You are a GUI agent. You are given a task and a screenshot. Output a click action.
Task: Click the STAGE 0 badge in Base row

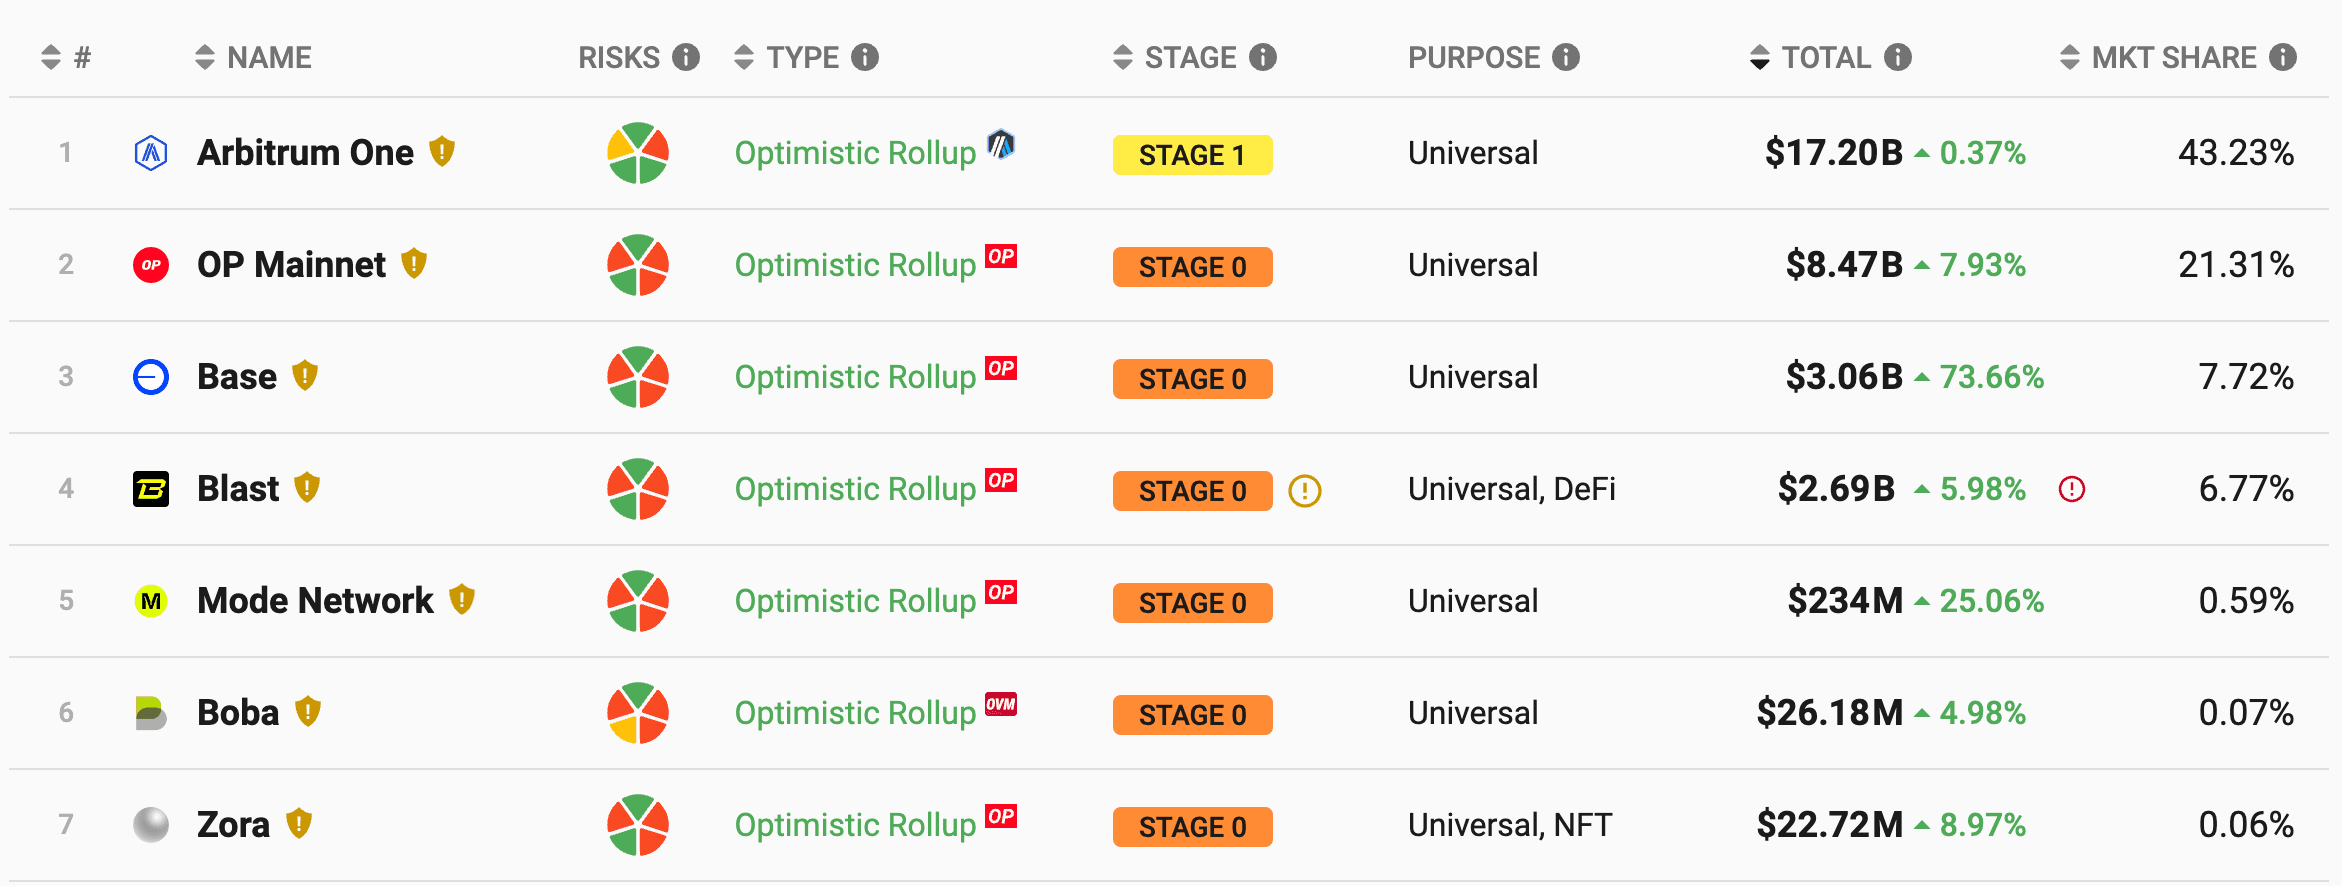pyautogui.click(x=1192, y=379)
